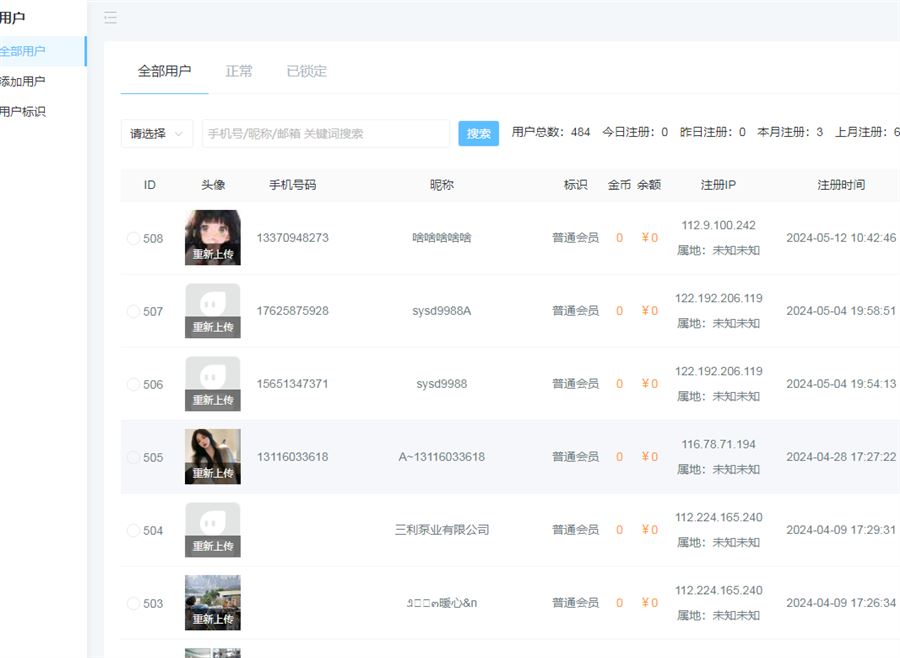Select the radio button for user 508
This screenshot has width=900, height=658.
click(x=133, y=238)
